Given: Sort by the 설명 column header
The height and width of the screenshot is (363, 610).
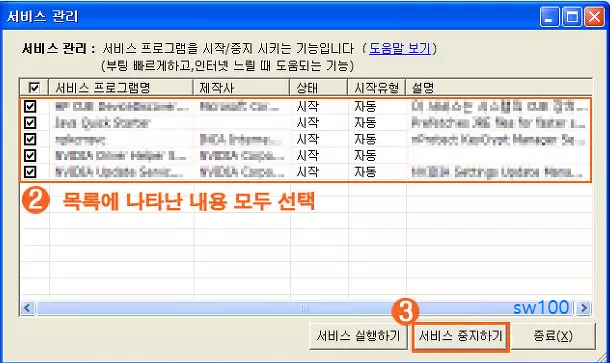Looking at the screenshot, I should click(499, 88).
